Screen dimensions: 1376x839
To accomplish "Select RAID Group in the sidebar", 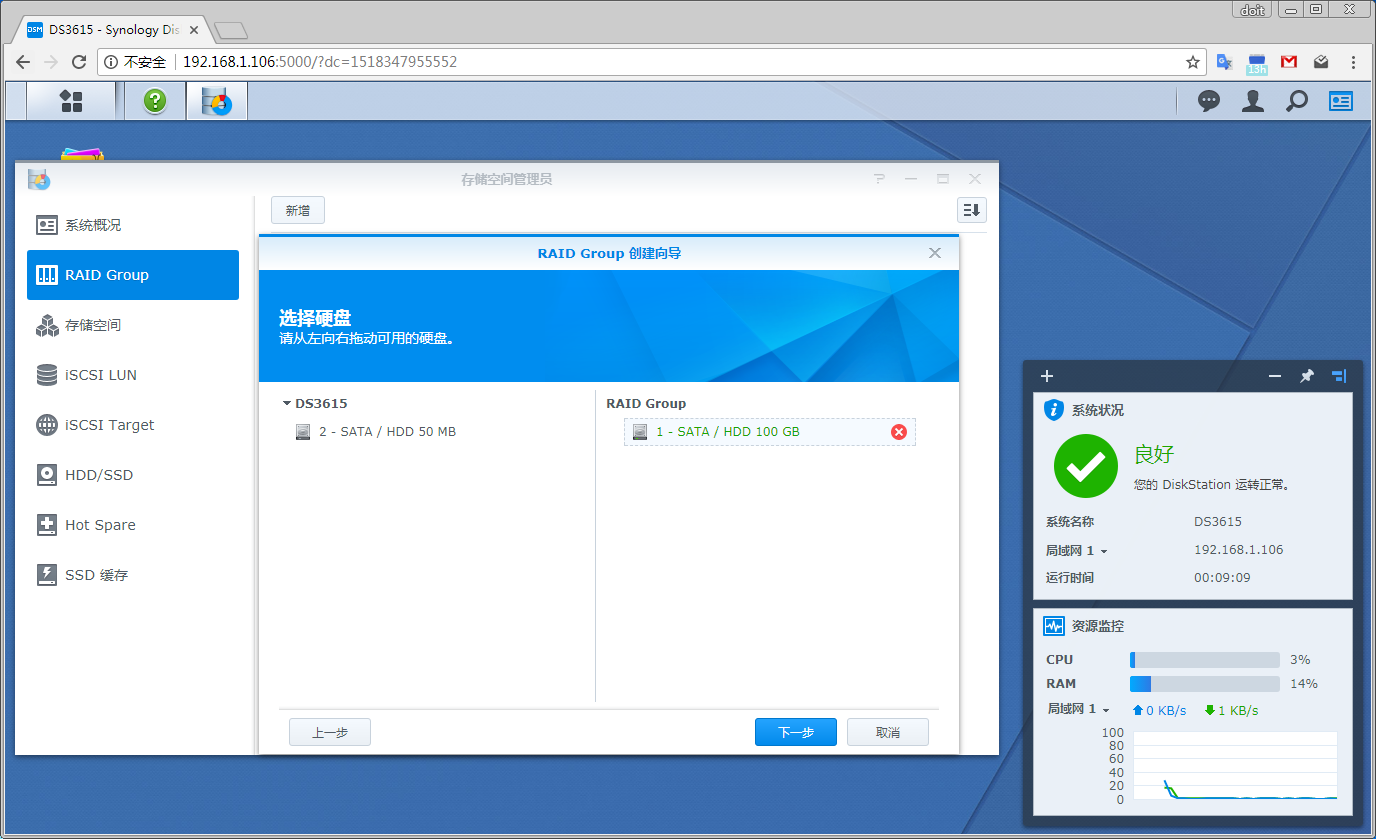I will [133, 275].
